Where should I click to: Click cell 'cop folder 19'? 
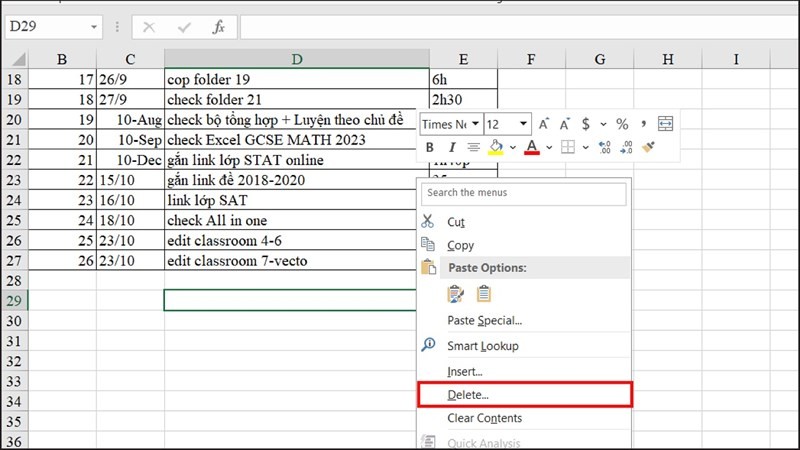pyautogui.click(x=297, y=79)
